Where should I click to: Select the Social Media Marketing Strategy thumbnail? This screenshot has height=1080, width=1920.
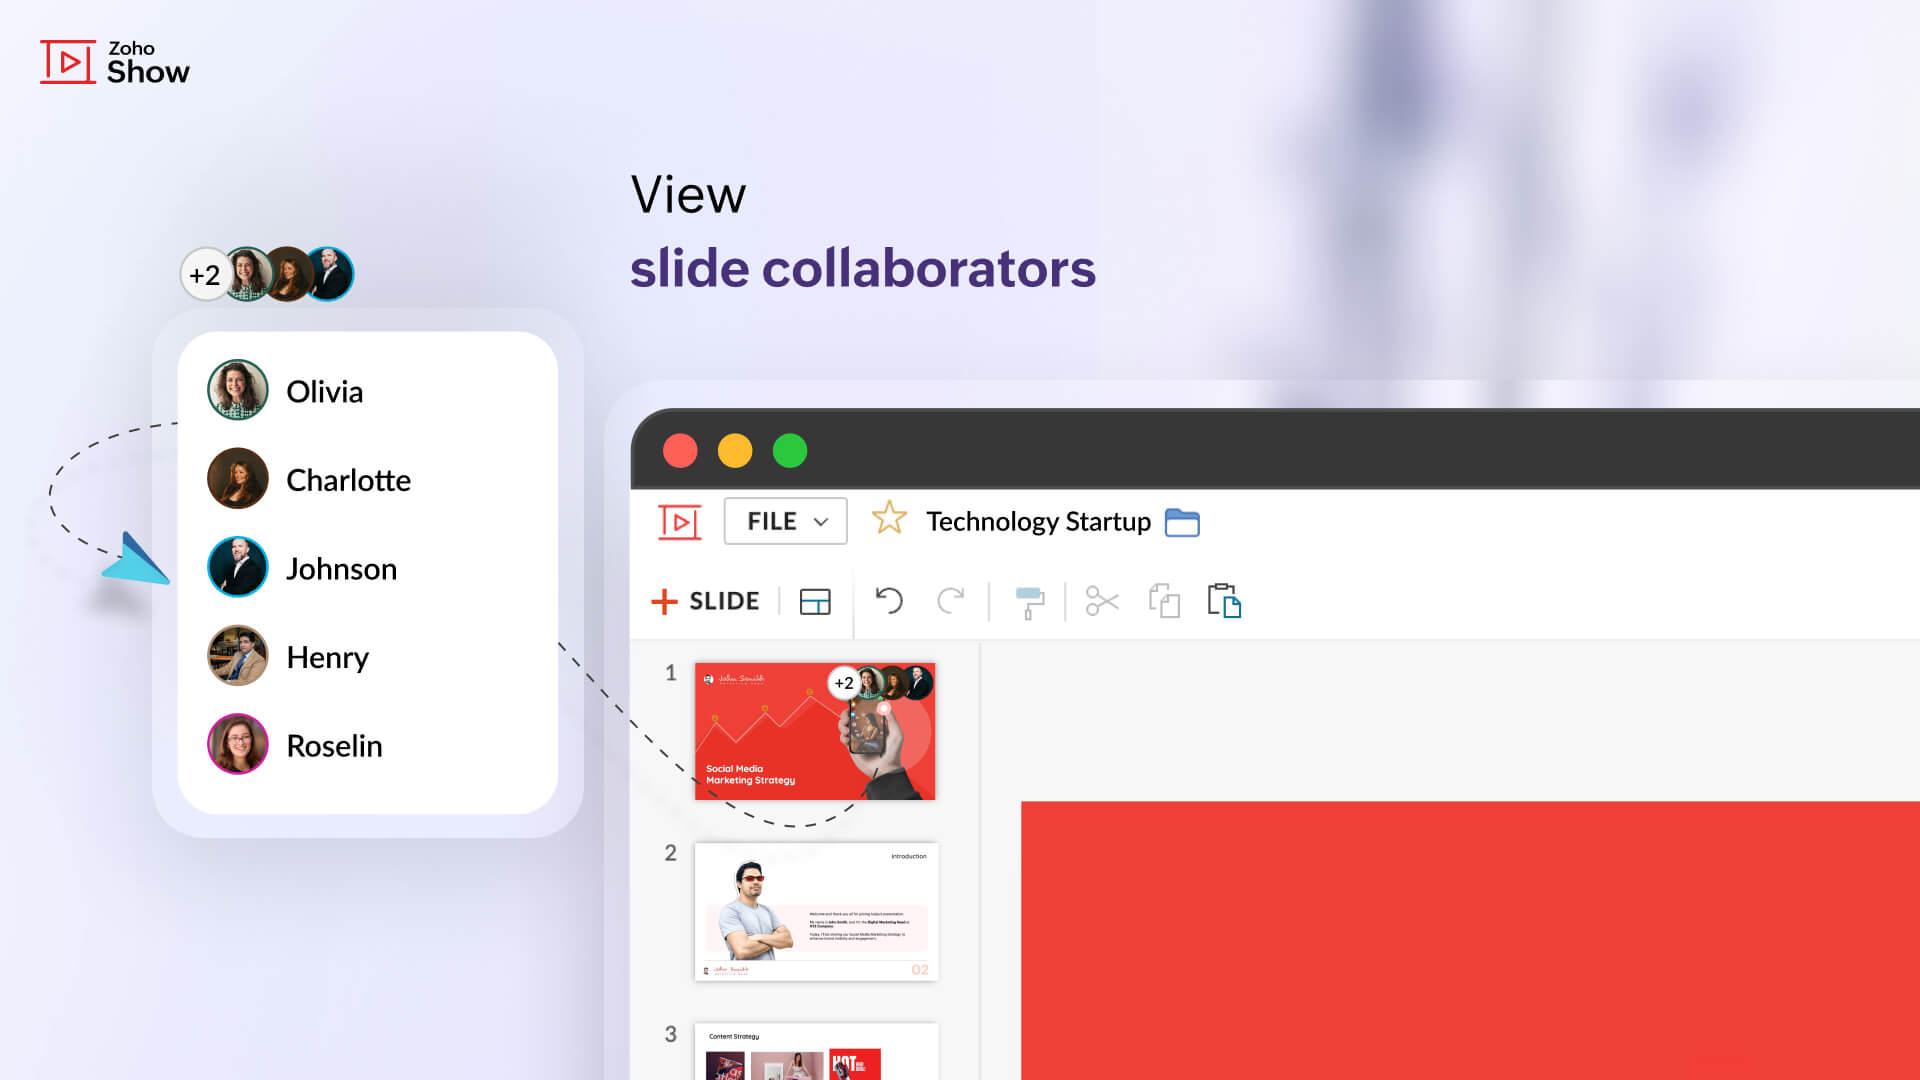pos(814,732)
